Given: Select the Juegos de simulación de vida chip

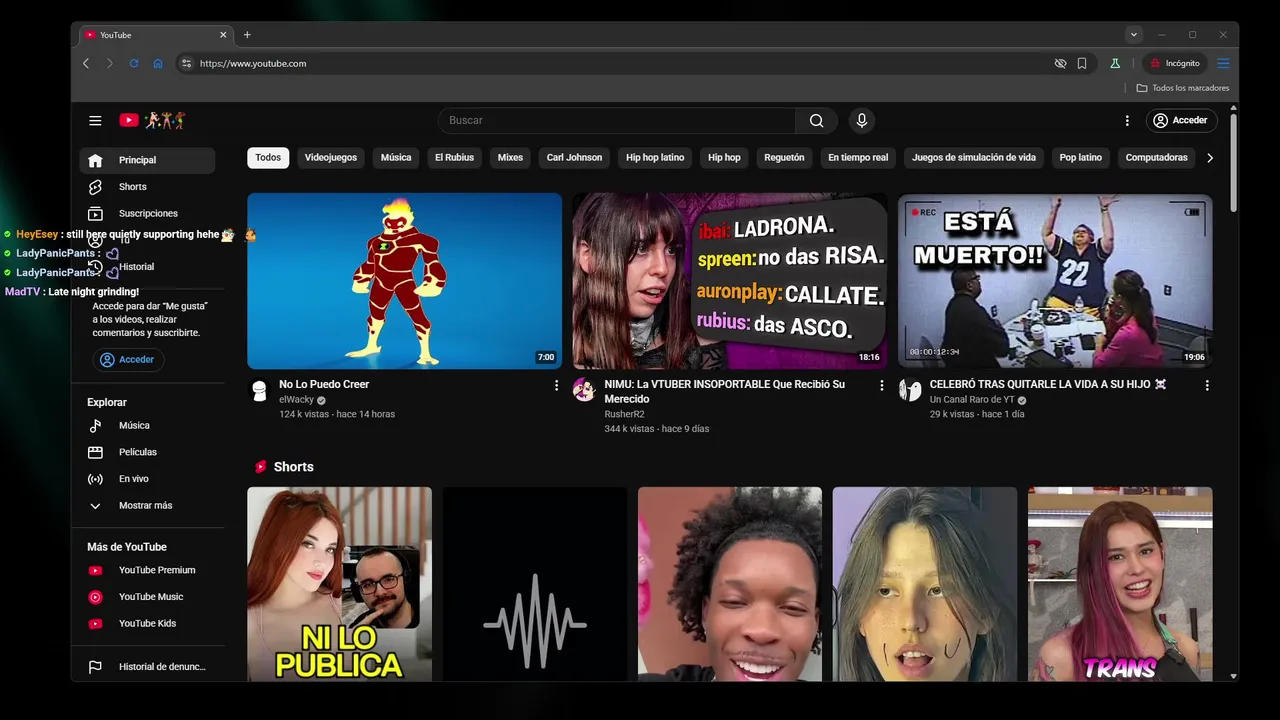Looking at the screenshot, I should coord(974,158).
